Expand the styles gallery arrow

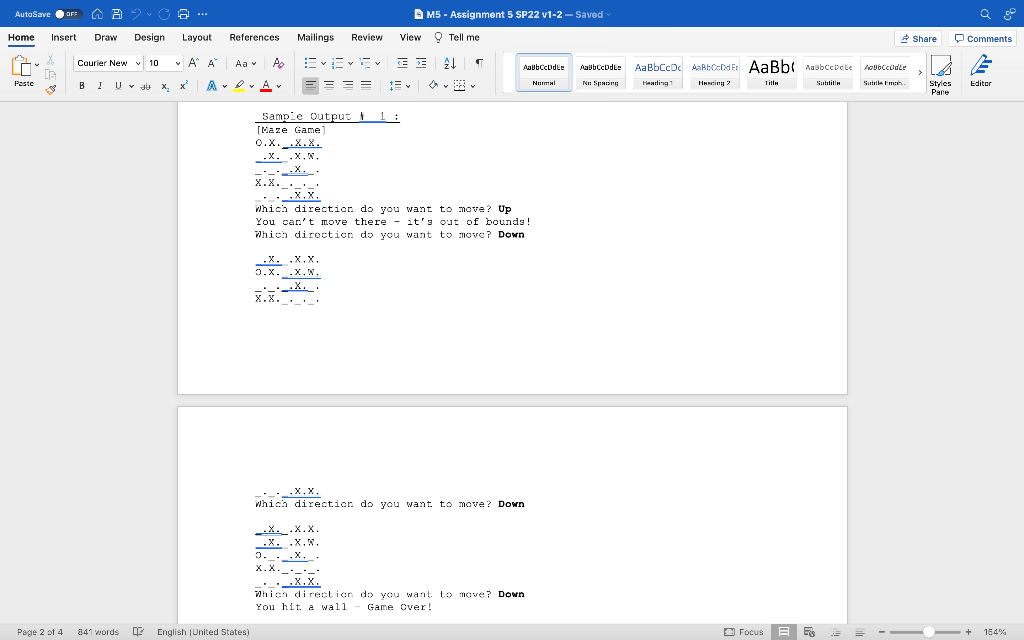[x=920, y=72]
